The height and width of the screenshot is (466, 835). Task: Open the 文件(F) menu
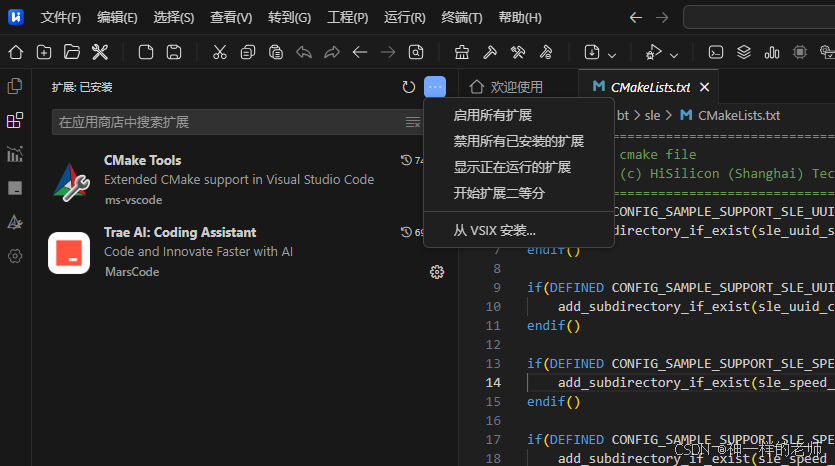(x=61, y=18)
